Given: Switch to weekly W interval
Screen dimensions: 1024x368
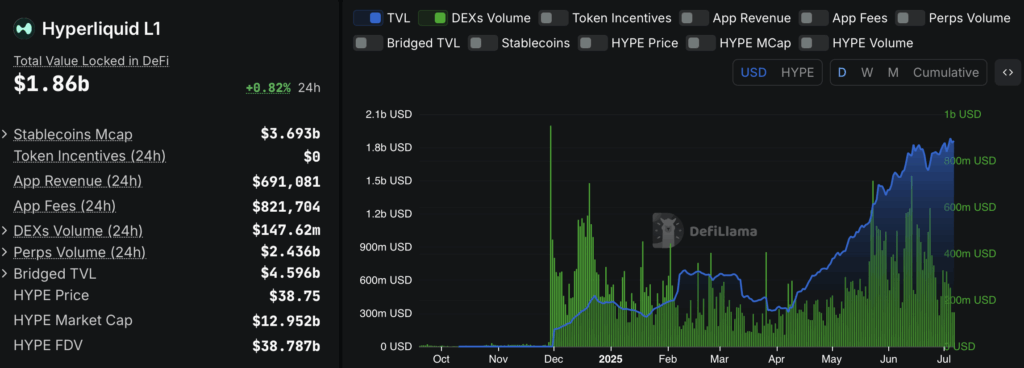Looking at the screenshot, I should coord(867,72).
